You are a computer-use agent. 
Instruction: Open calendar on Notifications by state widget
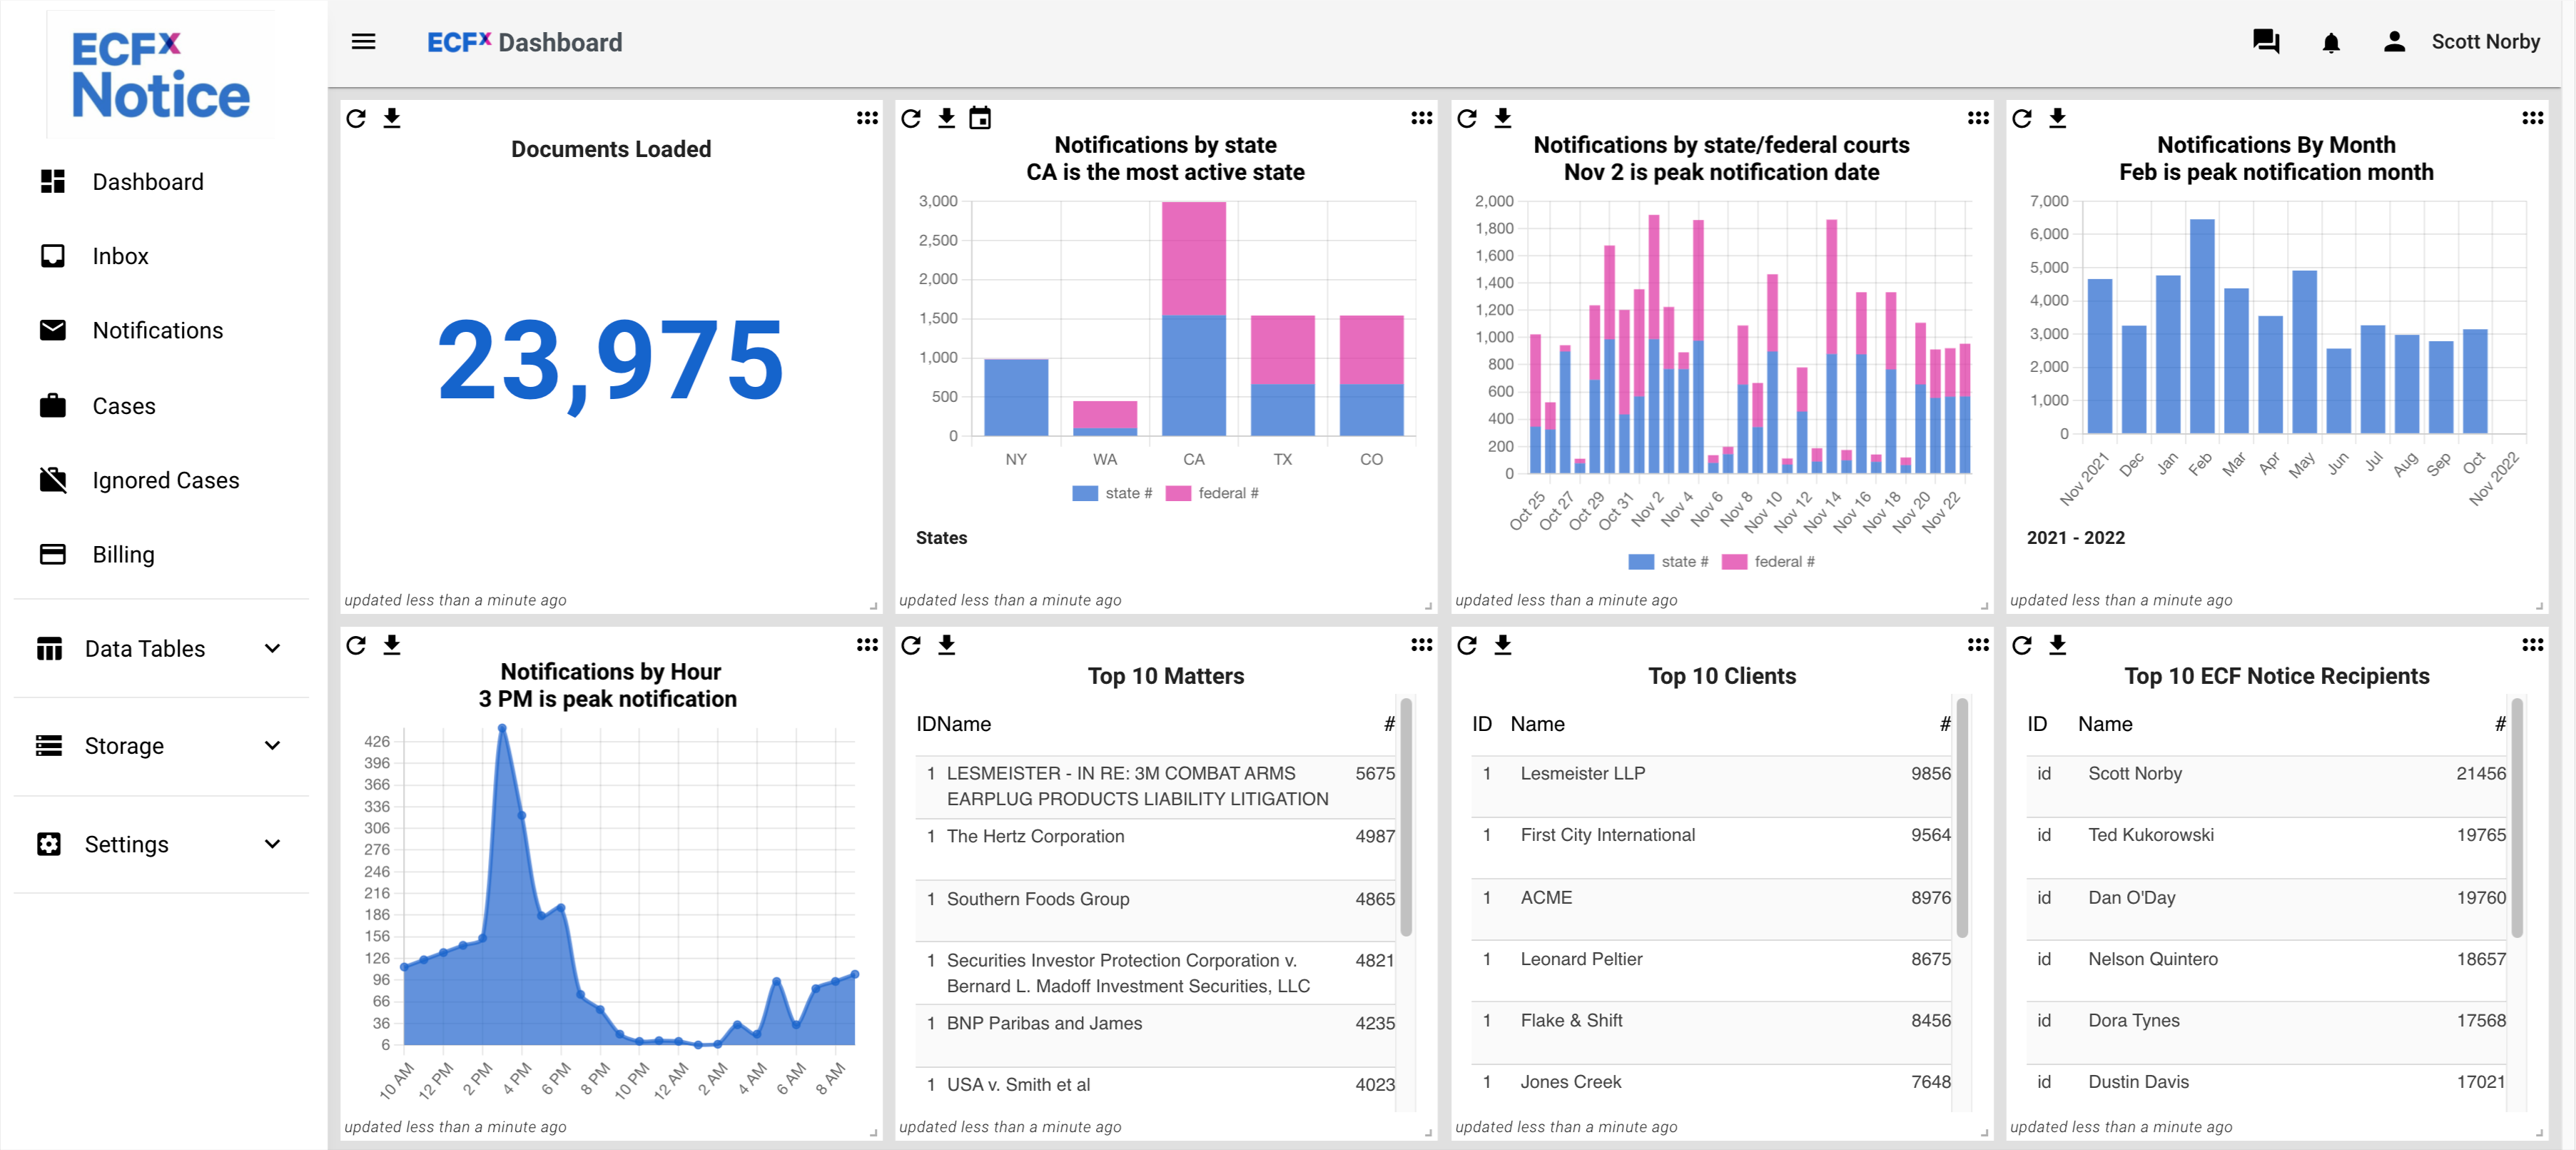click(x=980, y=119)
